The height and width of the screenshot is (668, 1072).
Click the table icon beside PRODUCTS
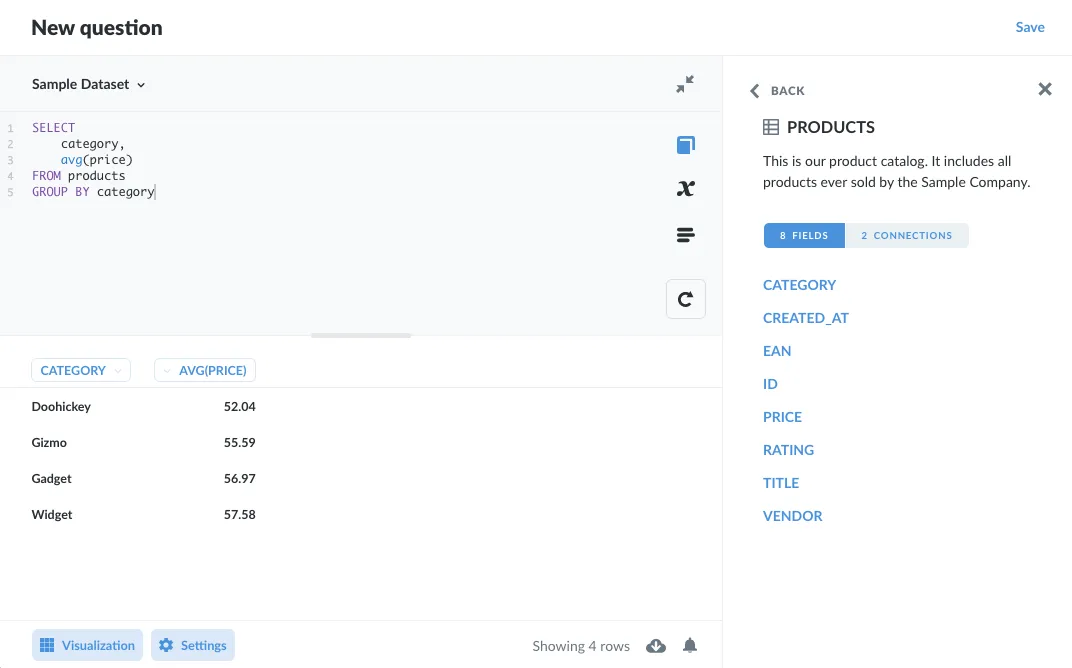(770, 127)
